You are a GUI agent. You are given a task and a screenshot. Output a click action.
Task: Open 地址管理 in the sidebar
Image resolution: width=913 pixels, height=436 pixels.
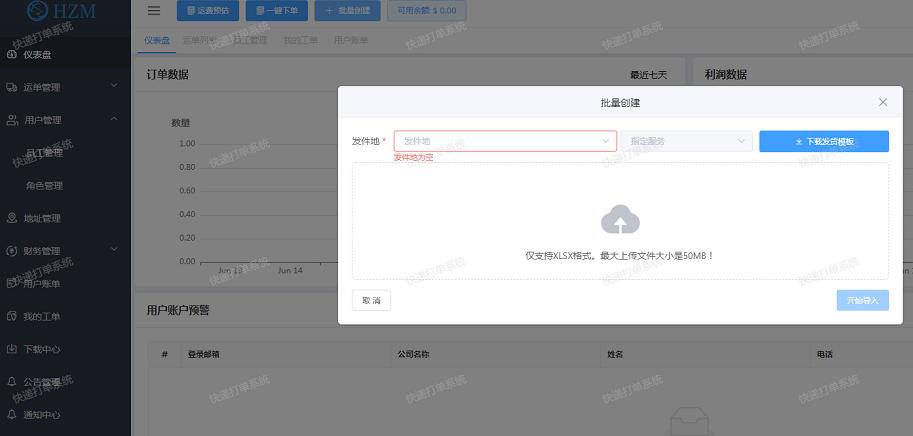[42, 218]
